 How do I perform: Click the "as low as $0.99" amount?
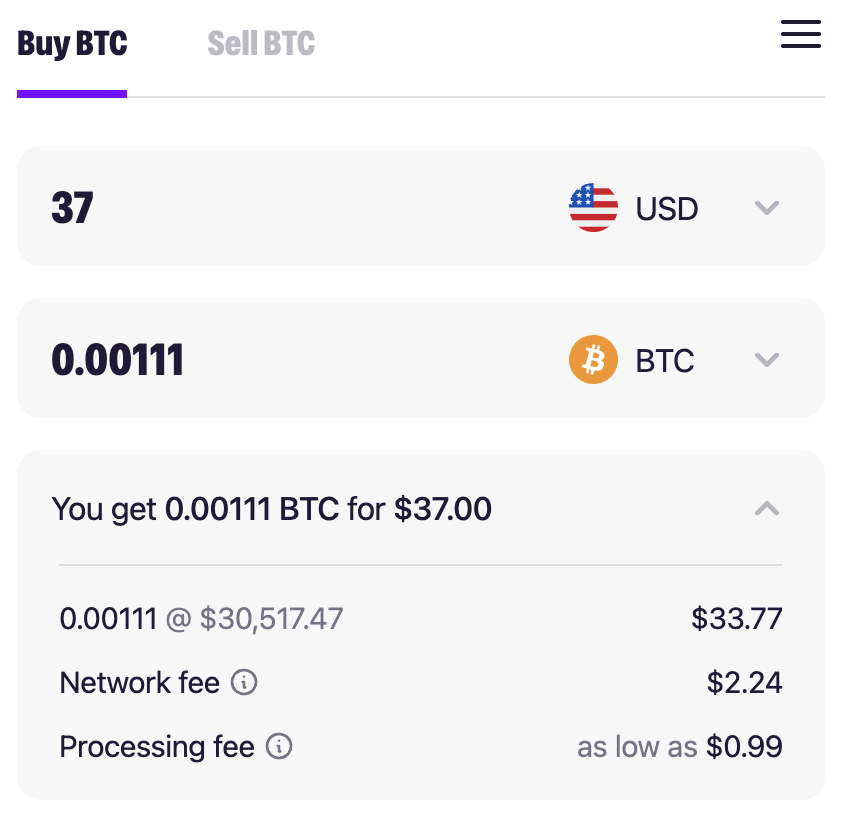coord(679,747)
